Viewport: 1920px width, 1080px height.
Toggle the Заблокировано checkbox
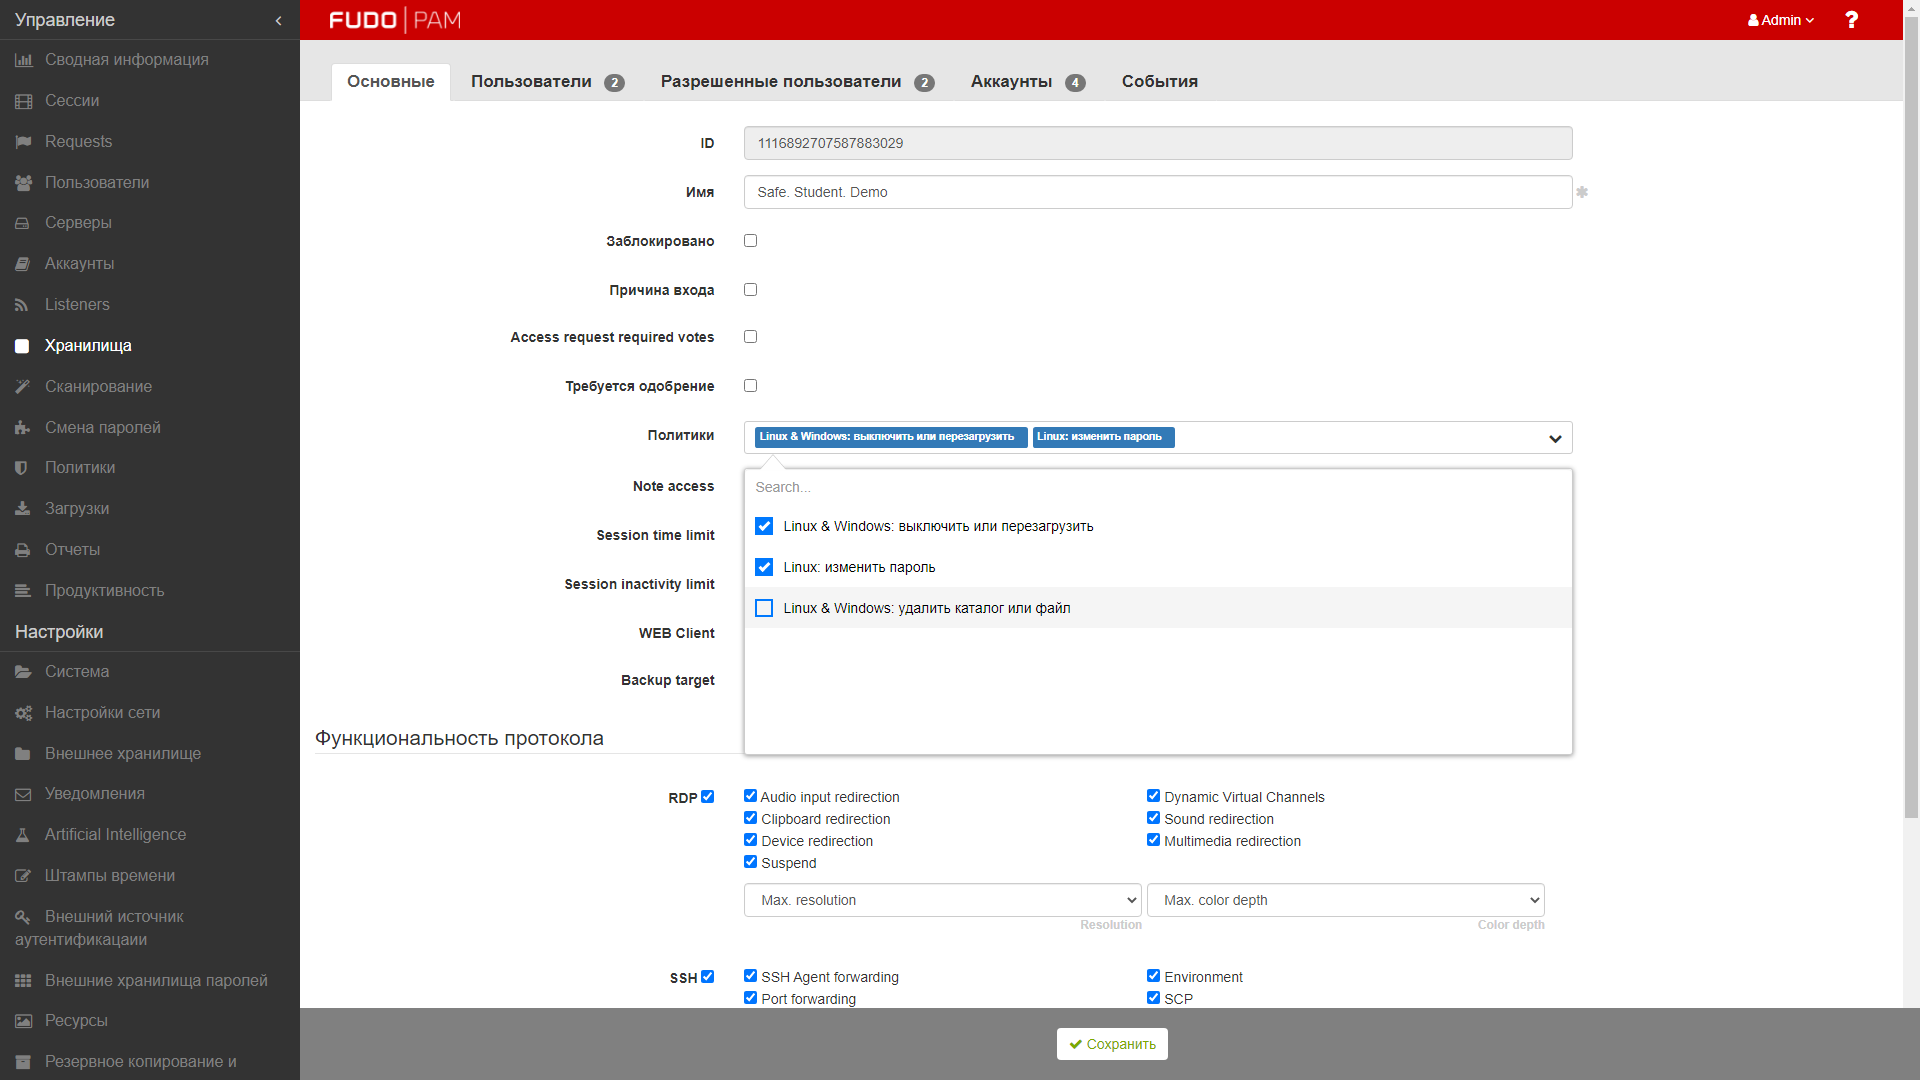coord(750,241)
